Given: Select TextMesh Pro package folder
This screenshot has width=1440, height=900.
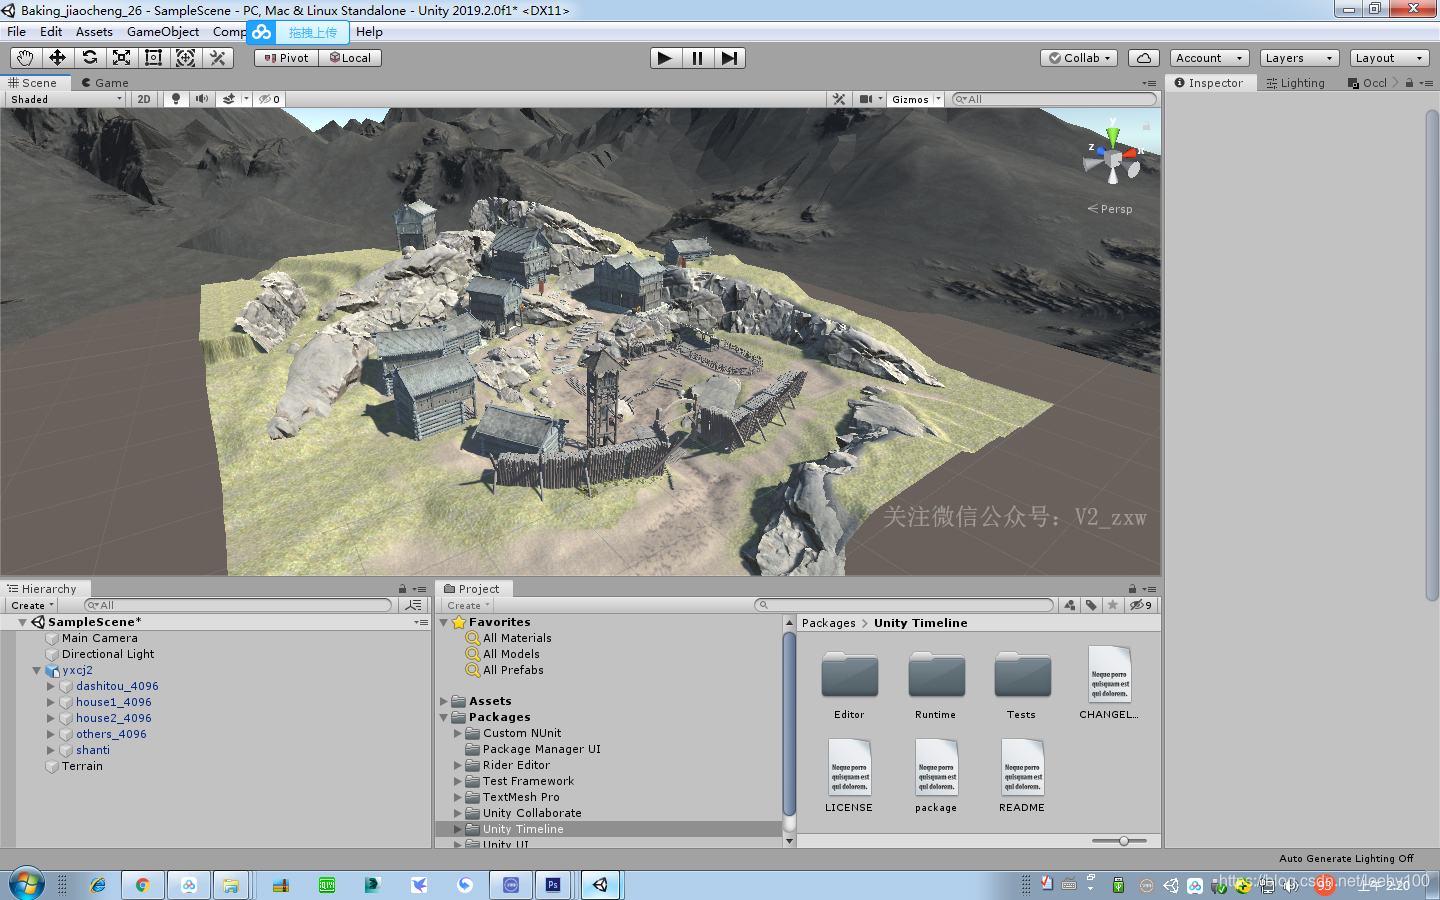Looking at the screenshot, I should coord(521,797).
